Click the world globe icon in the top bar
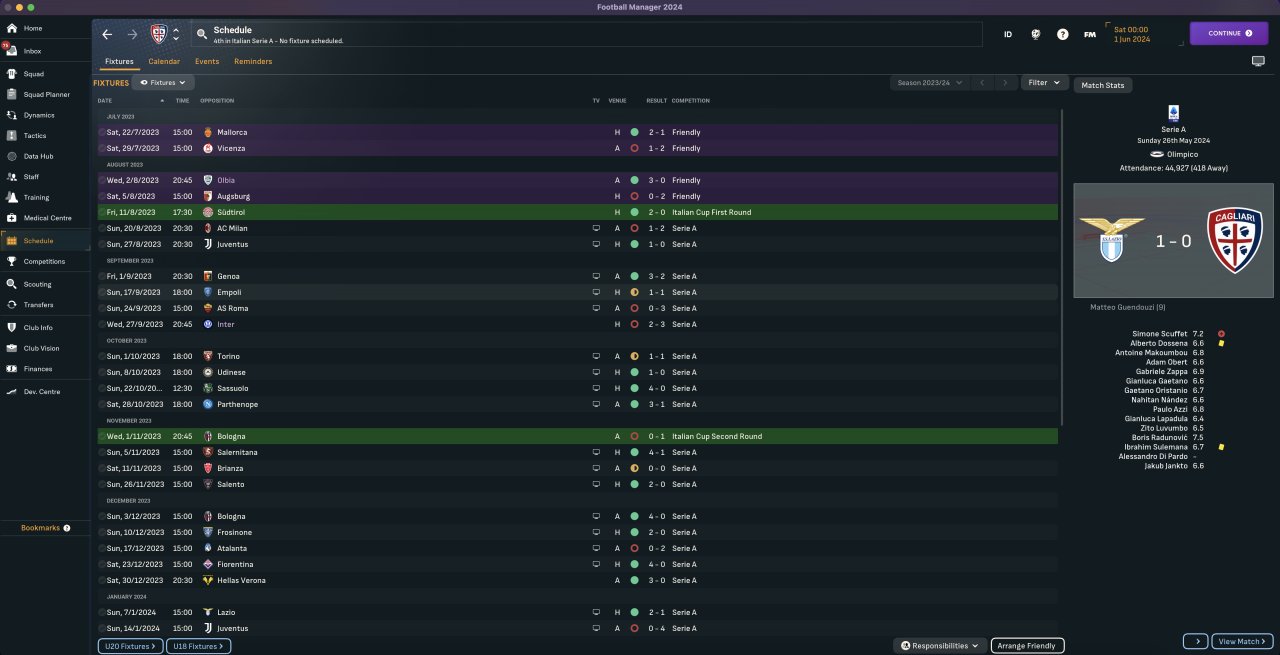The height and width of the screenshot is (655, 1280). [x=1035, y=34]
